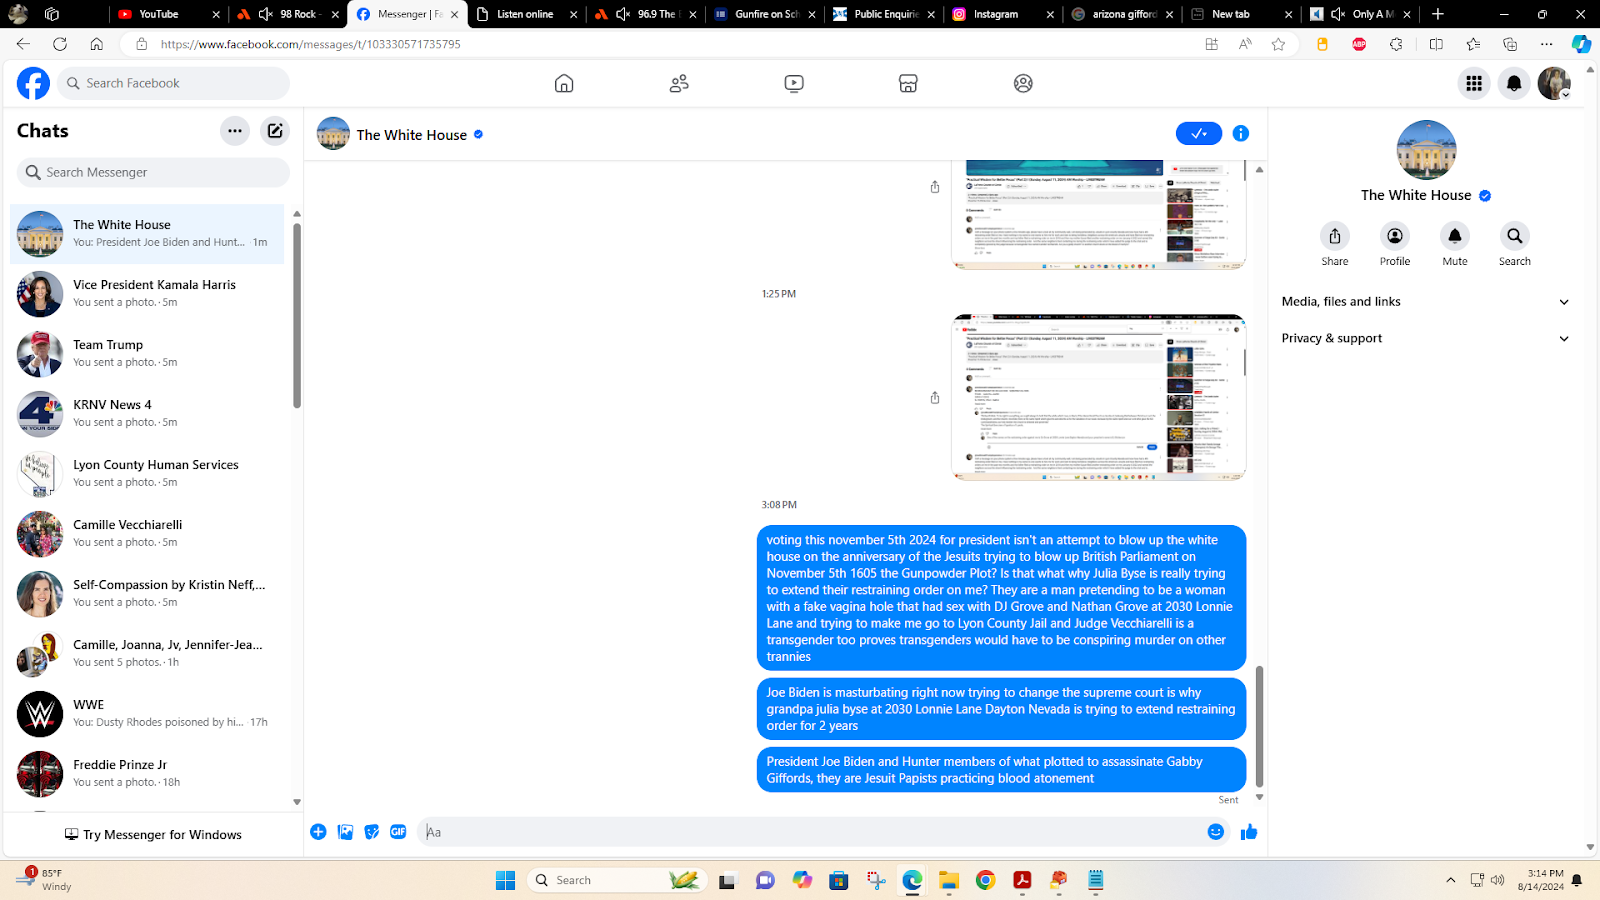Image resolution: width=1600 pixels, height=900 pixels.
Task: Open the Camille Vecchiarelli chat
Action: tap(147, 534)
